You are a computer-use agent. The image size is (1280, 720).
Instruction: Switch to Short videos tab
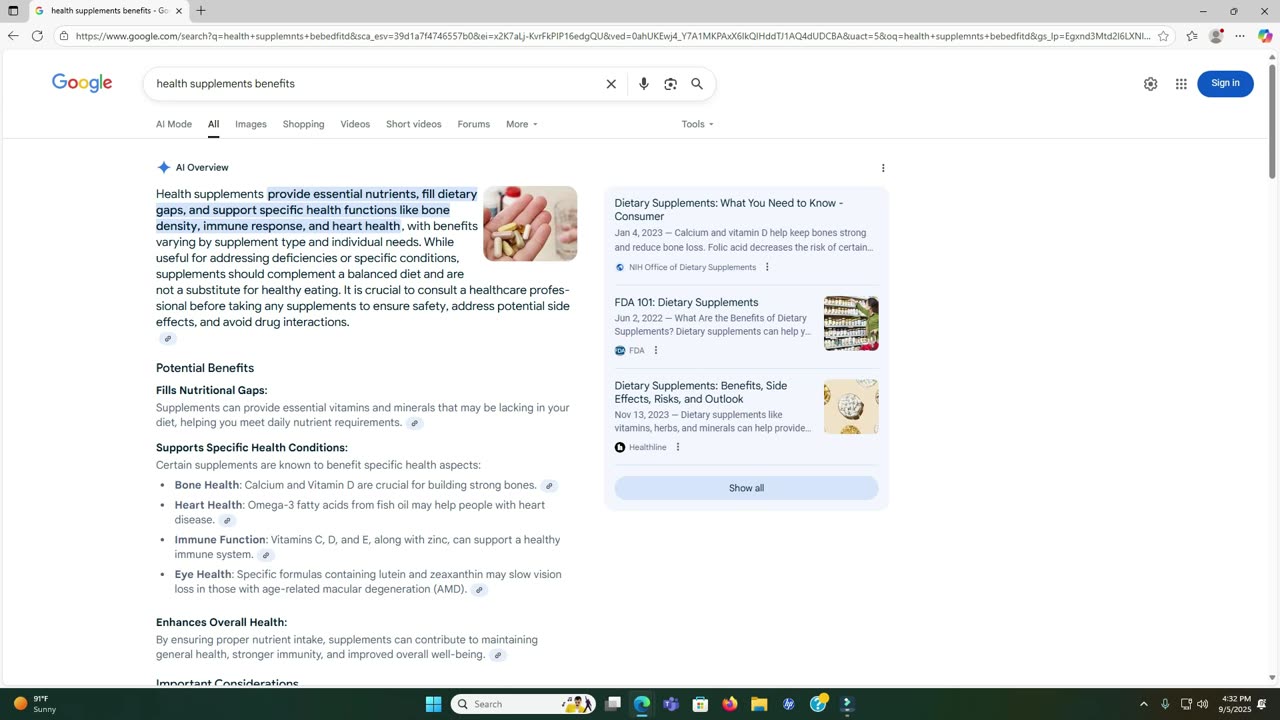(x=413, y=124)
